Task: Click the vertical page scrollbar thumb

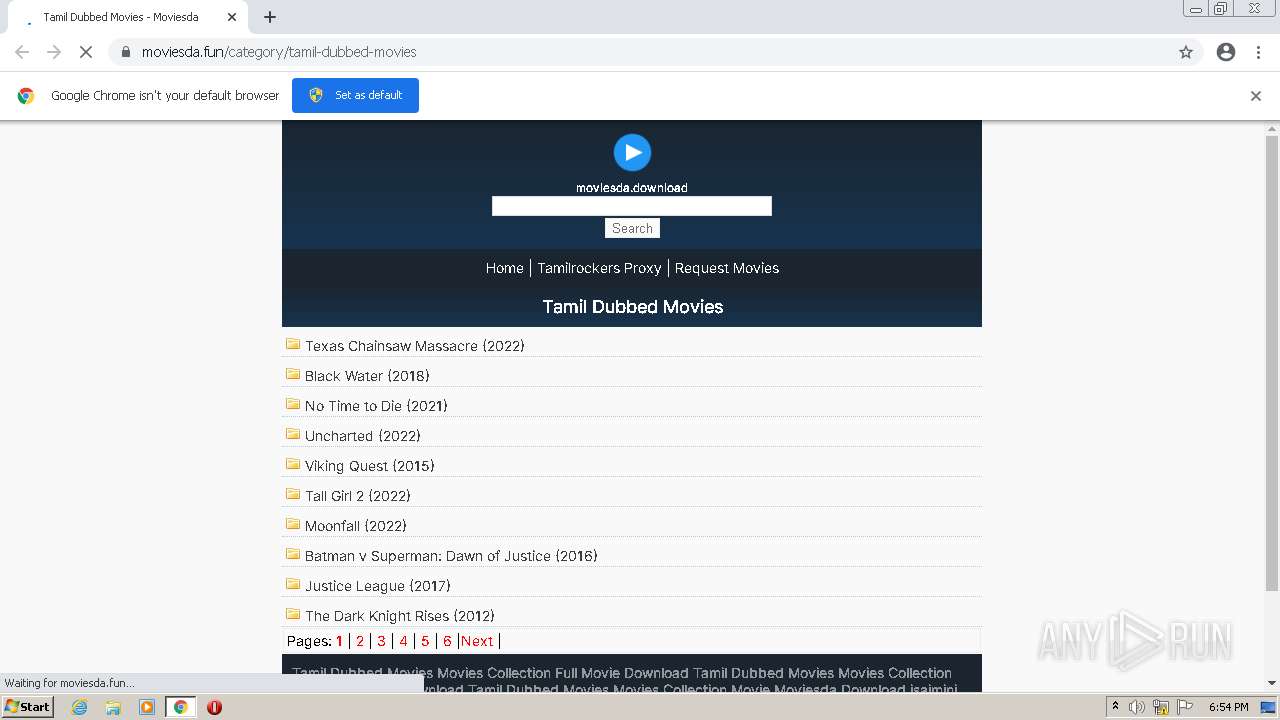Action: pyautogui.click(x=1272, y=363)
